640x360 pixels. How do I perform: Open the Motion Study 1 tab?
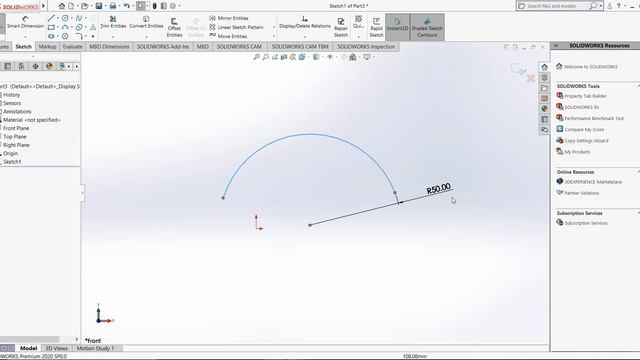tap(96, 348)
